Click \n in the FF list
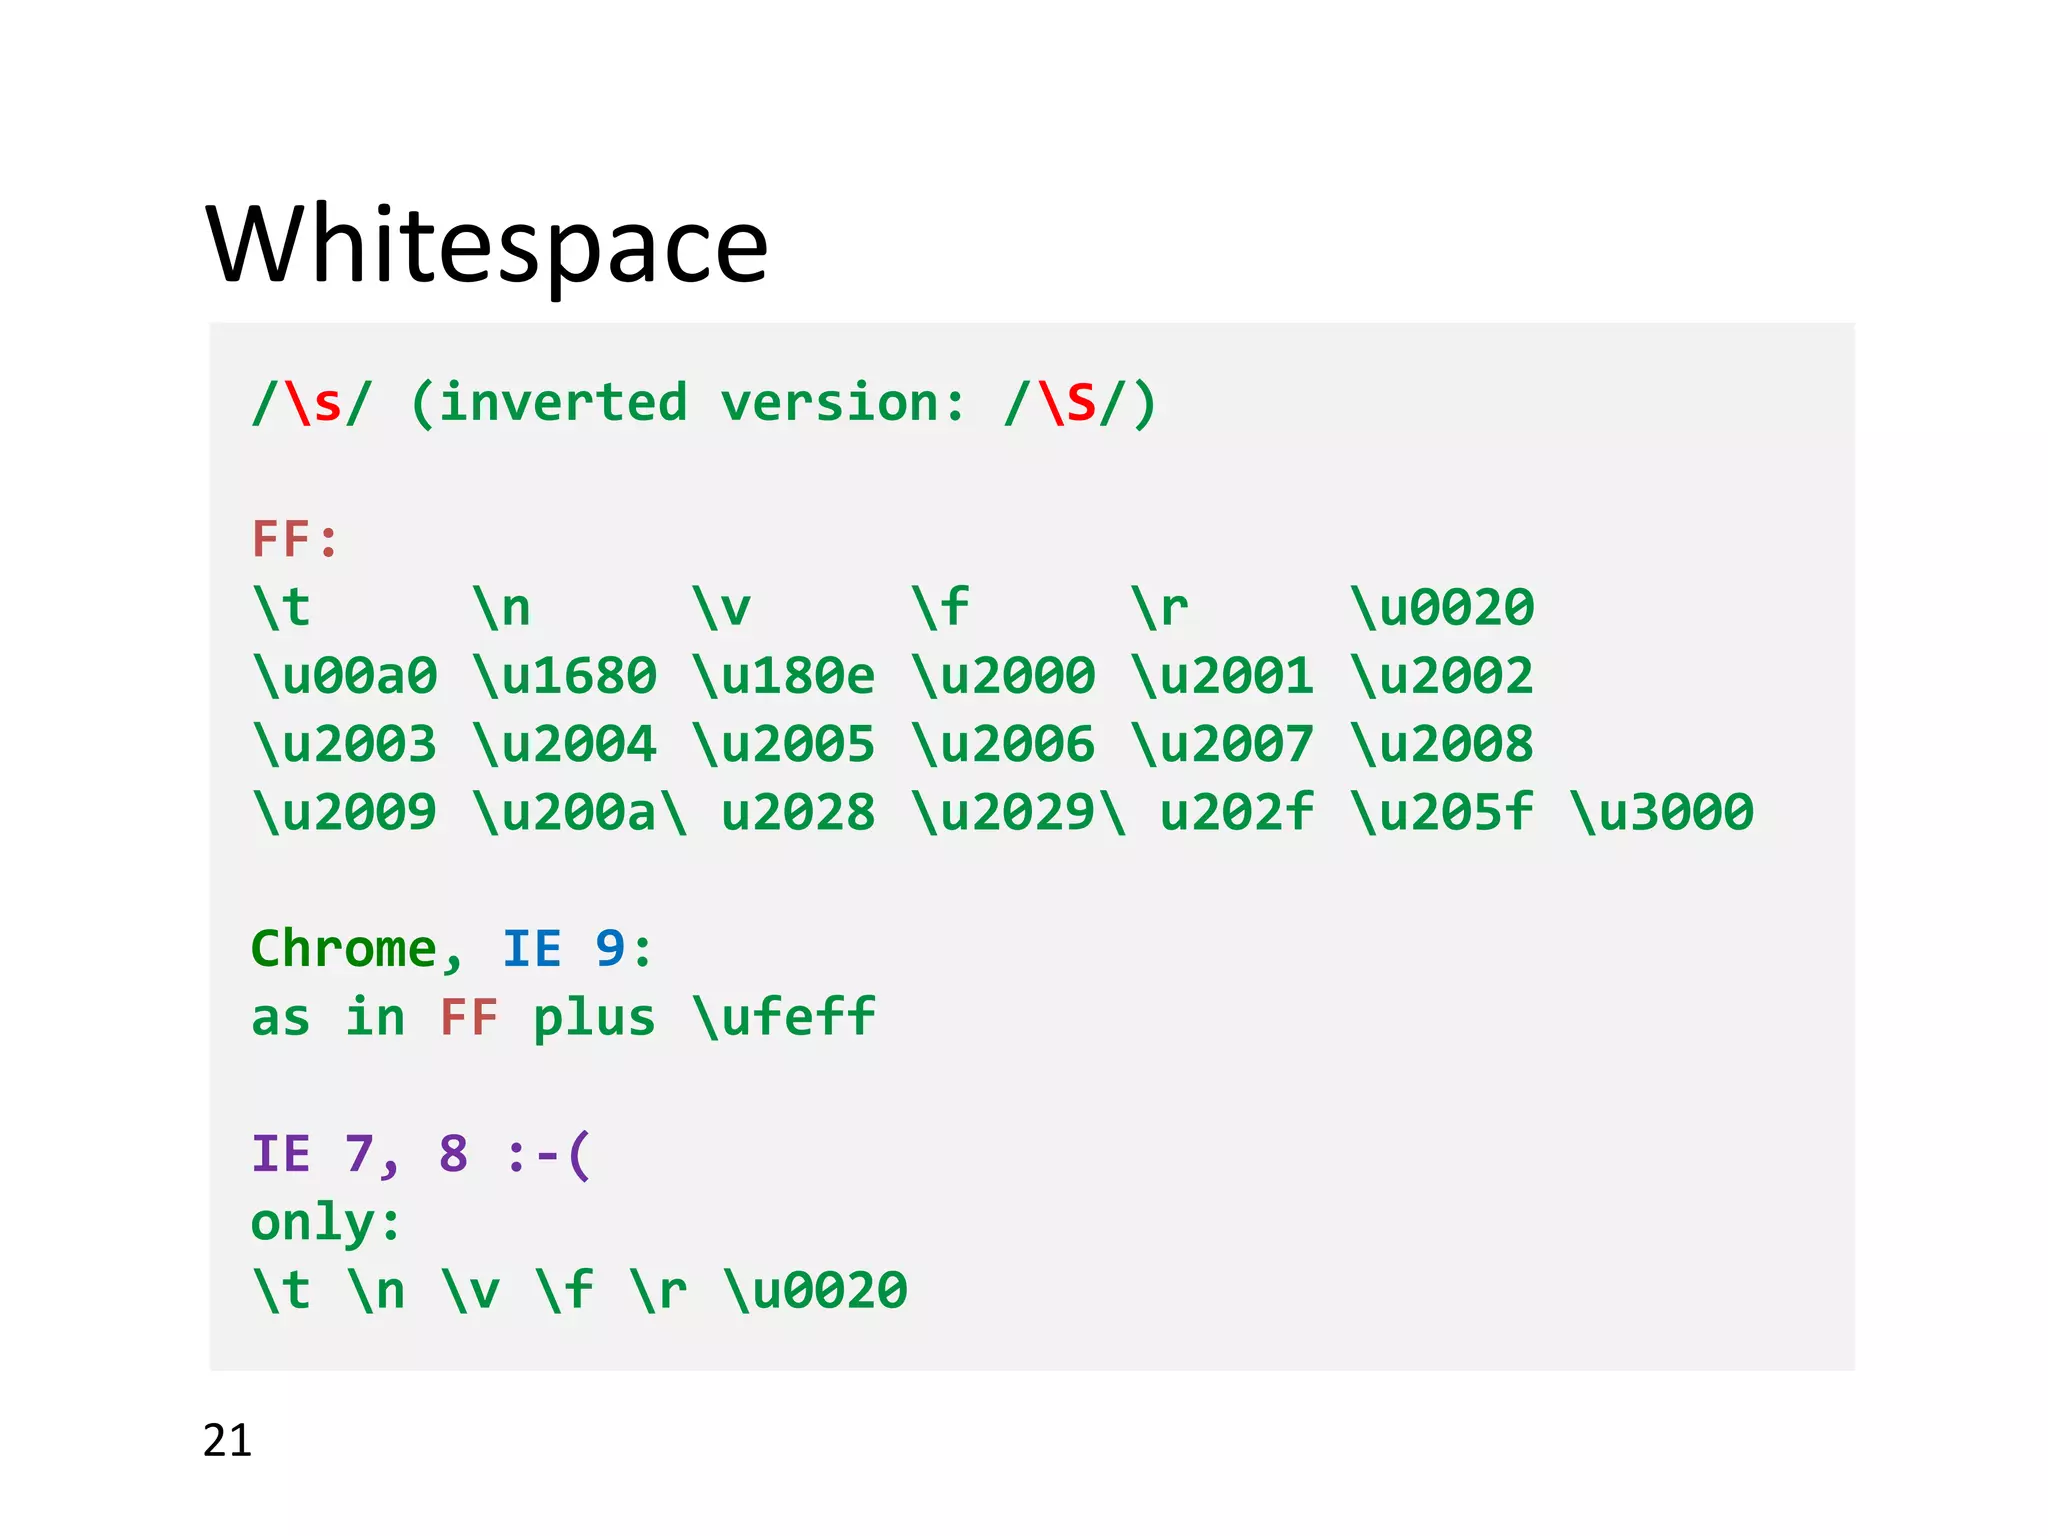The image size is (2048, 1536). click(501, 607)
